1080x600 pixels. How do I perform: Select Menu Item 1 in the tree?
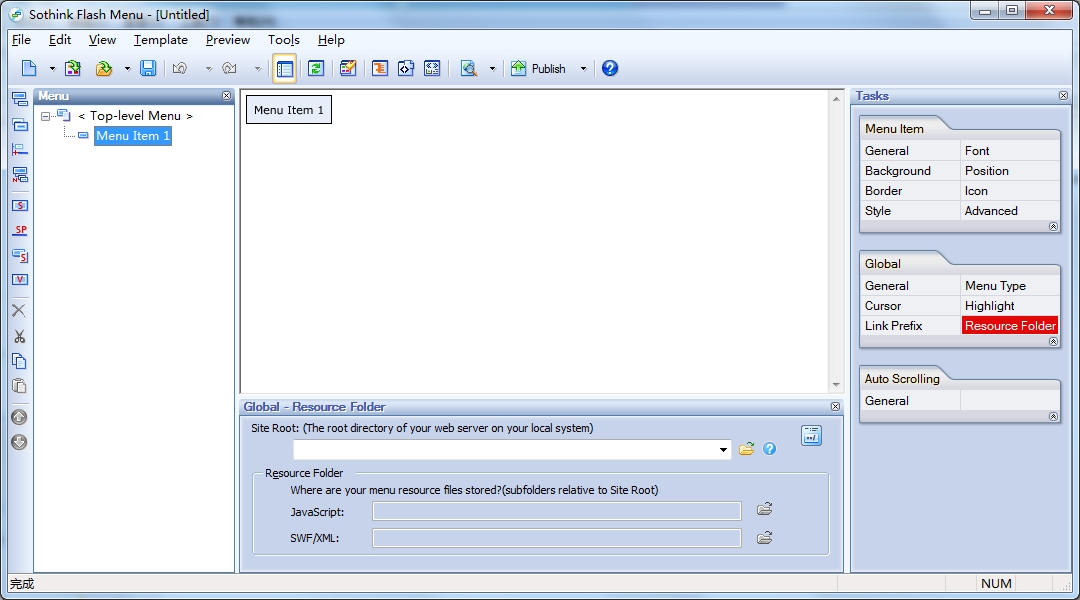[133, 136]
